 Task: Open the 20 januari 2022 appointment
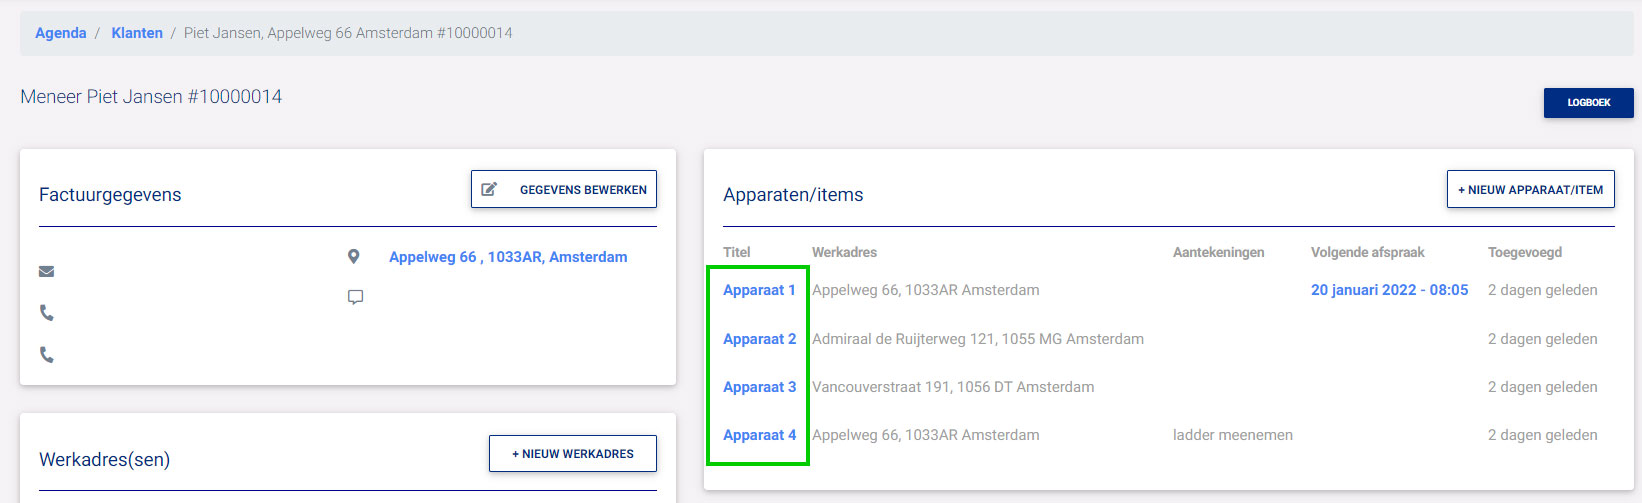[1389, 290]
